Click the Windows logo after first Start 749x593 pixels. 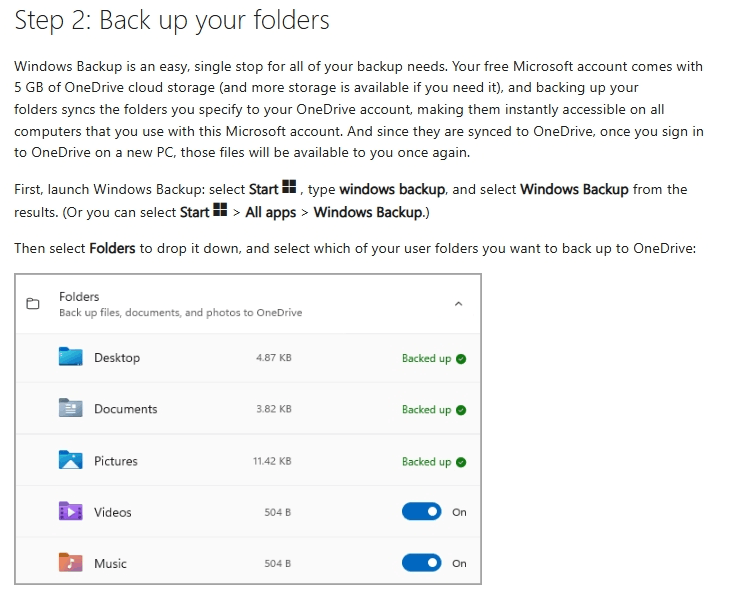click(x=289, y=187)
